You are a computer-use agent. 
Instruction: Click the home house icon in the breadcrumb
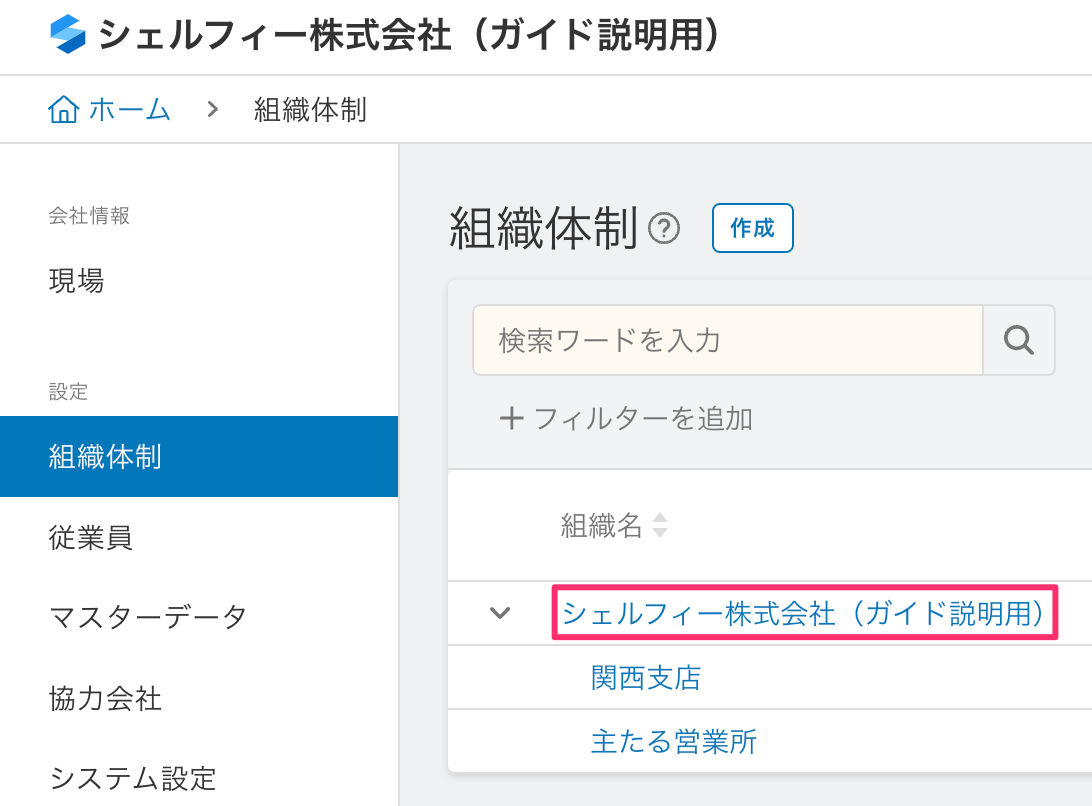click(63, 109)
